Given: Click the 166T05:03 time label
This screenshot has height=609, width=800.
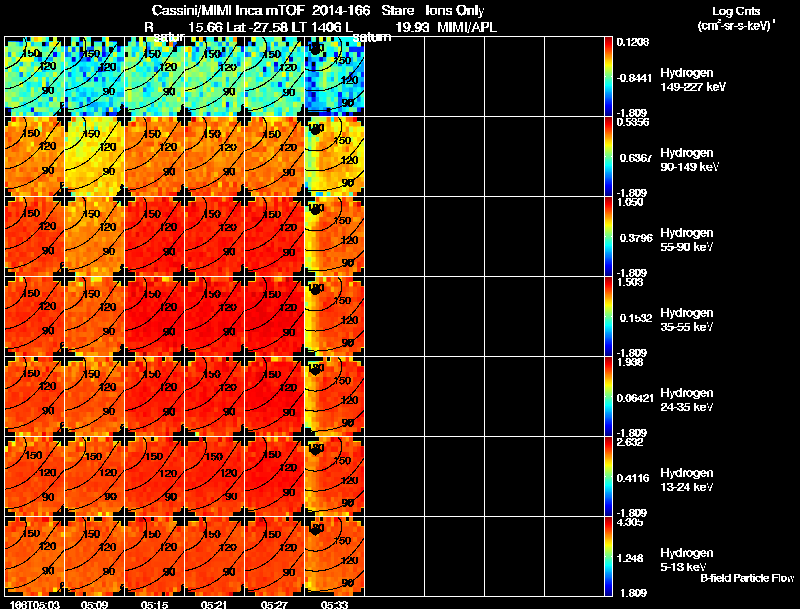Looking at the screenshot, I should 34,604.
